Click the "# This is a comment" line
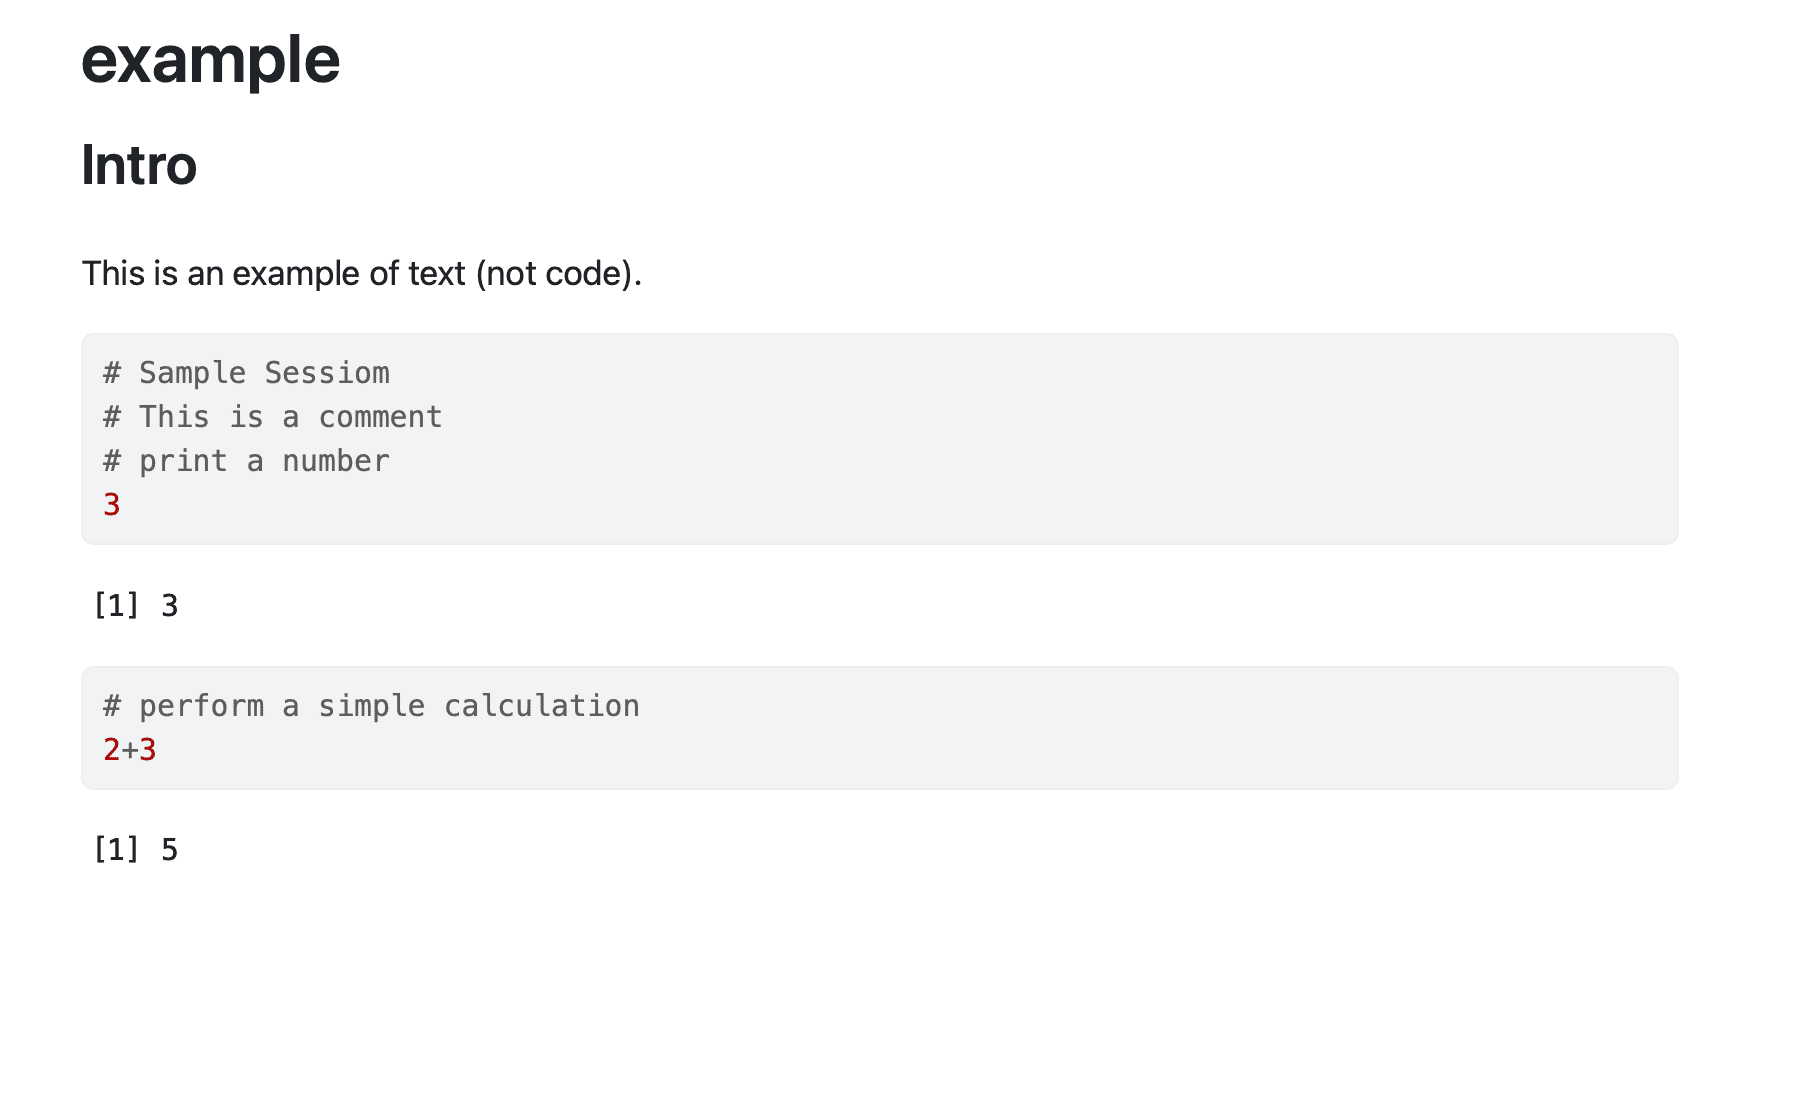 tap(272, 417)
